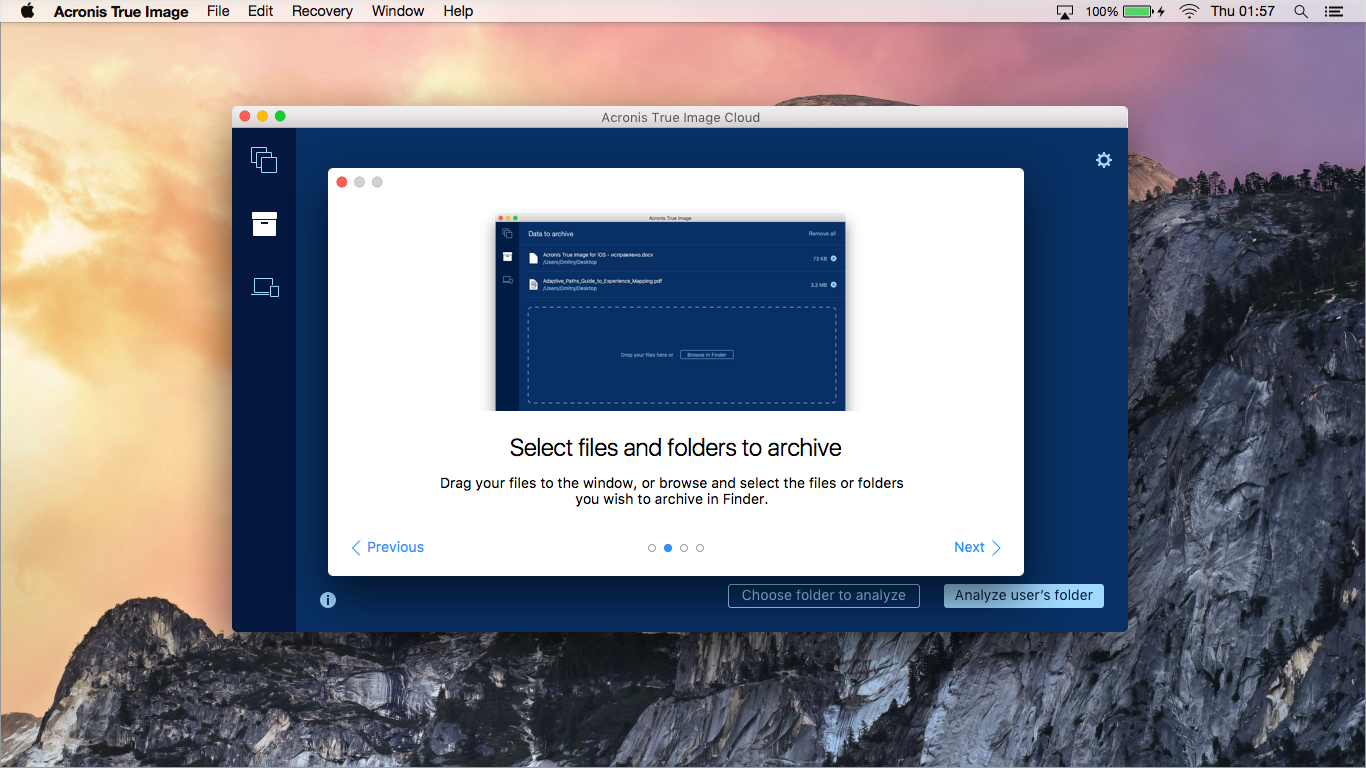Click Choose folder to analyze button
The image size is (1366, 768).
pyautogui.click(x=824, y=595)
